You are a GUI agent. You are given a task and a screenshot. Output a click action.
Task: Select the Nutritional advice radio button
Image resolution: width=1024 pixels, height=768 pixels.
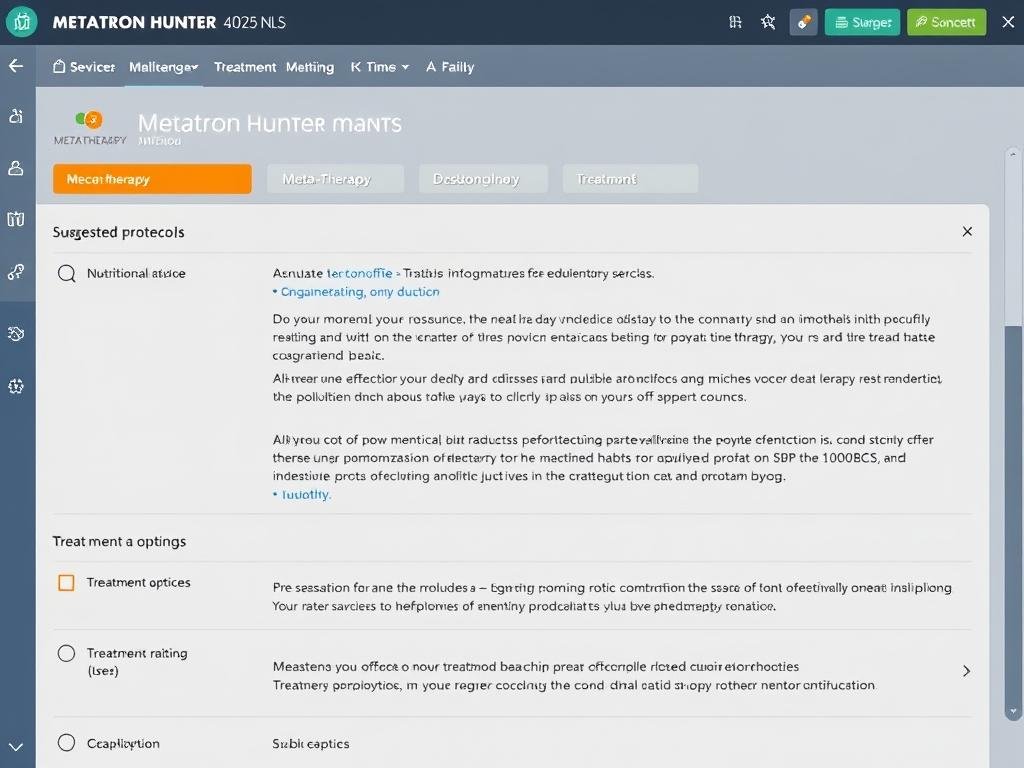(67, 273)
